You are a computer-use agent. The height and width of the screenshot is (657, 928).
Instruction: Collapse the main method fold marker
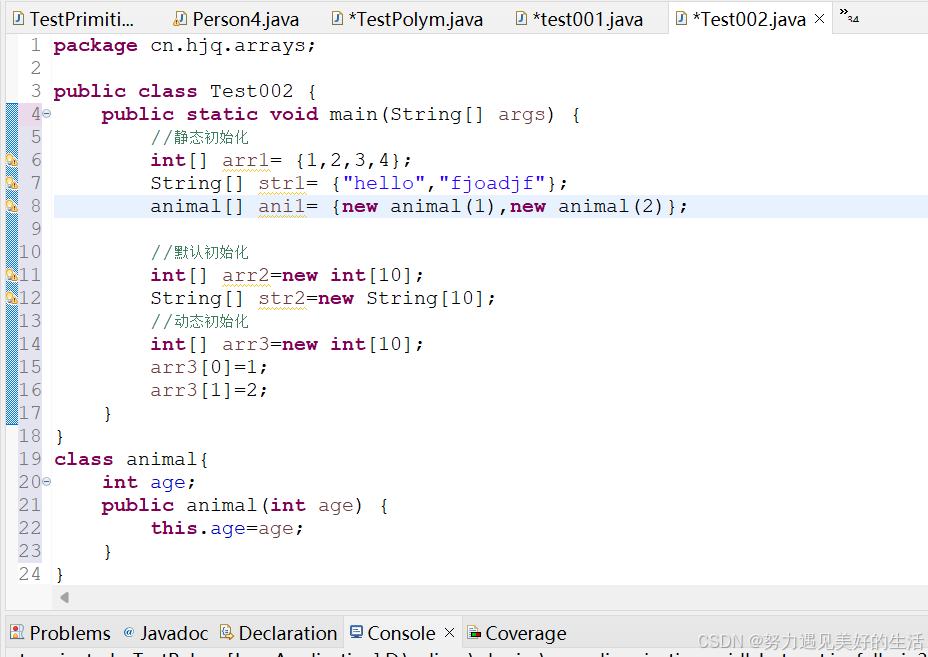tap(47, 114)
